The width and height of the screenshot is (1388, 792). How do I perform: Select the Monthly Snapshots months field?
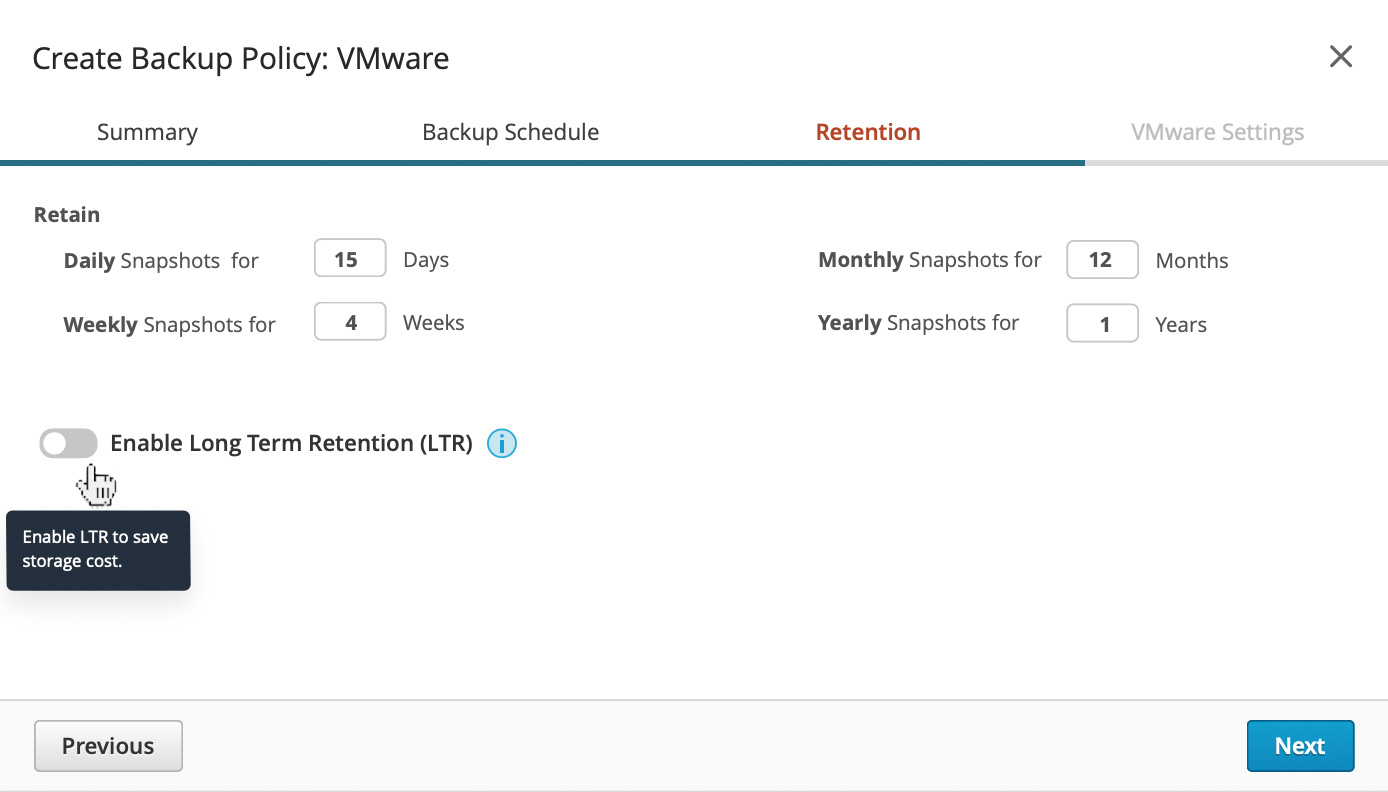[1101, 260]
